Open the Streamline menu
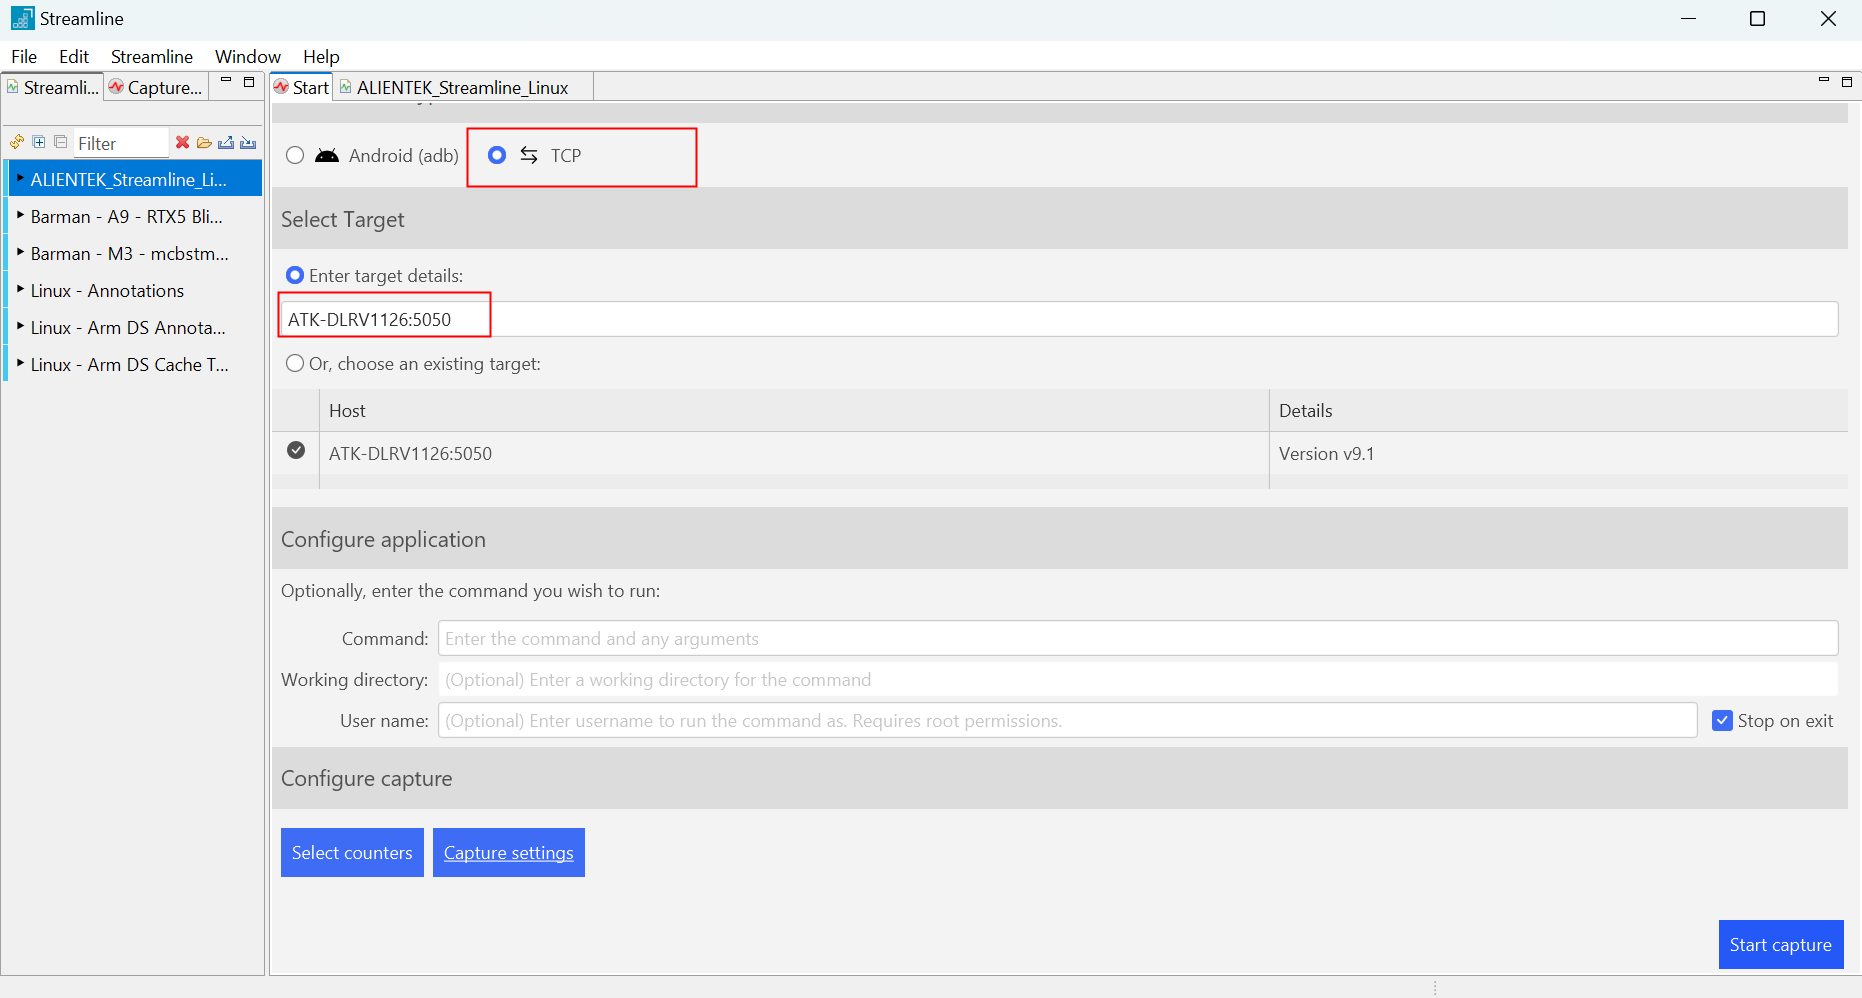The height and width of the screenshot is (998, 1862). [151, 57]
